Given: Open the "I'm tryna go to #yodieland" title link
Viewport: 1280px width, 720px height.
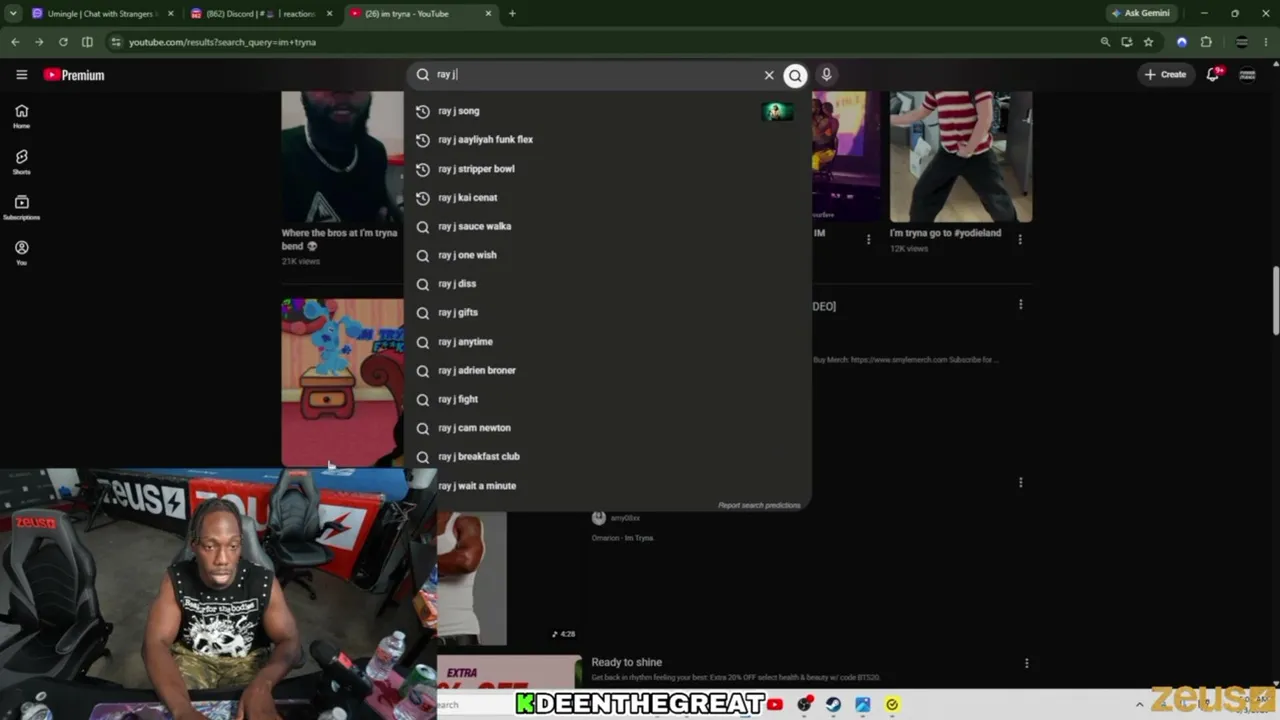Looking at the screenshot, I should (x=945, y=233).
